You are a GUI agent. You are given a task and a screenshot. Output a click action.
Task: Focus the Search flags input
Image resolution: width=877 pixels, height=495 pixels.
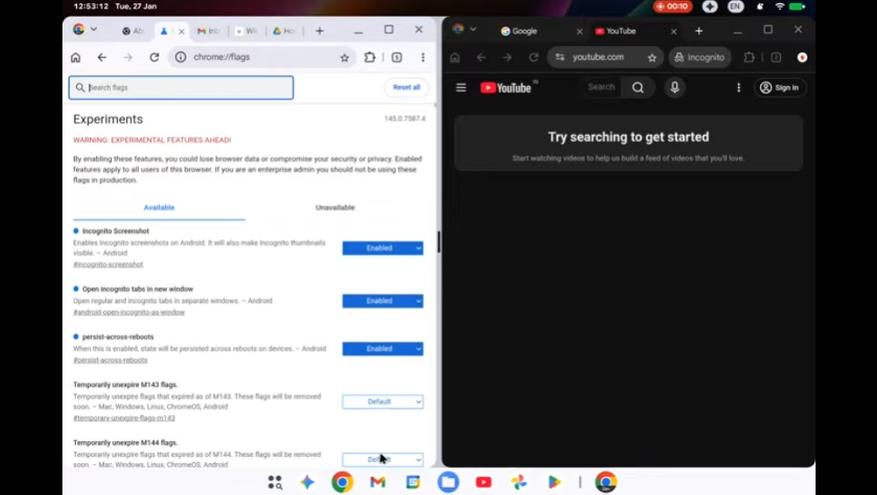click(181, 88)
